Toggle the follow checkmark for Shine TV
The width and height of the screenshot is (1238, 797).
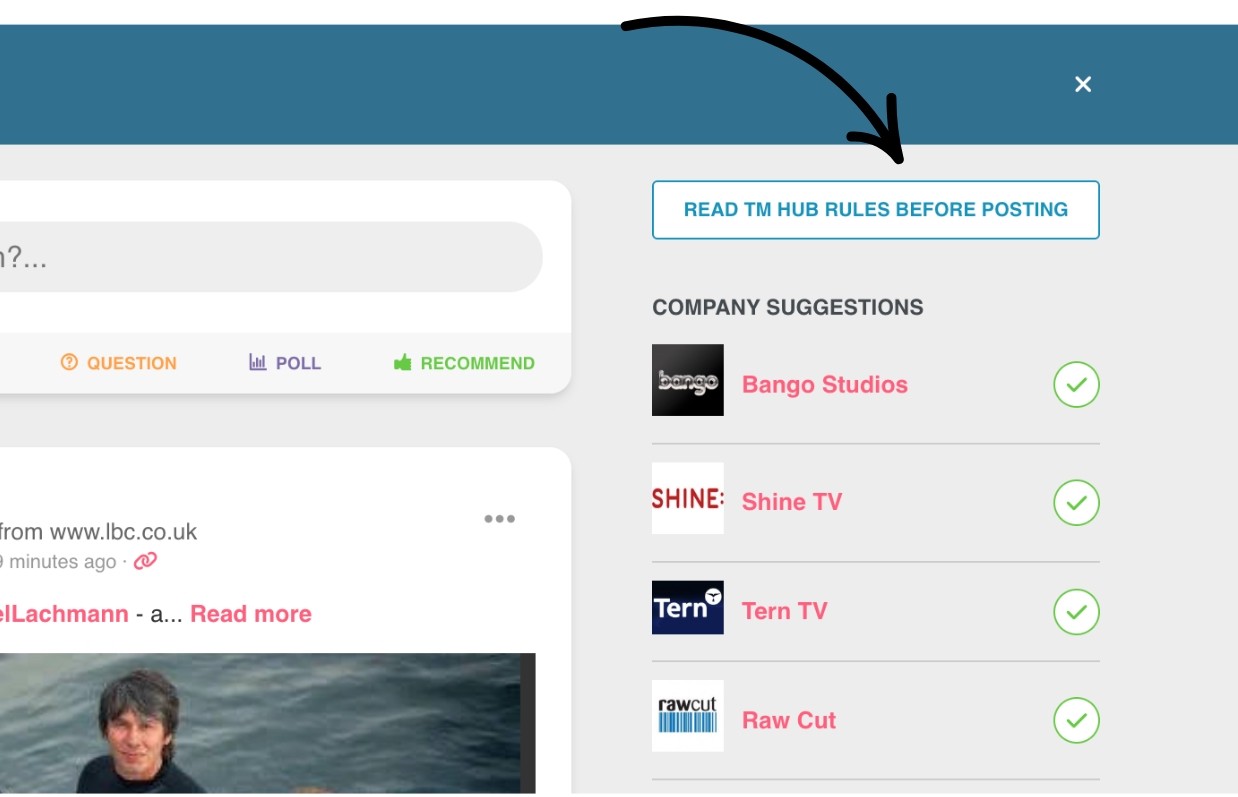1076,502
